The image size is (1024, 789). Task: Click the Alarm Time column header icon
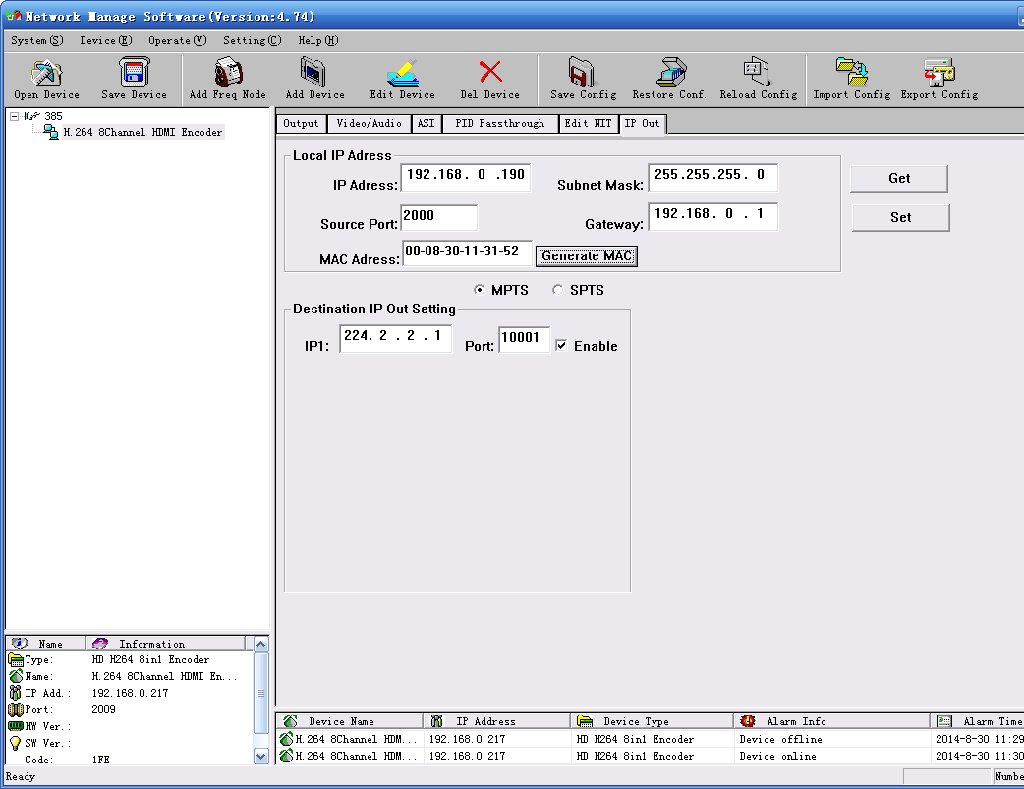coord(944,721)
